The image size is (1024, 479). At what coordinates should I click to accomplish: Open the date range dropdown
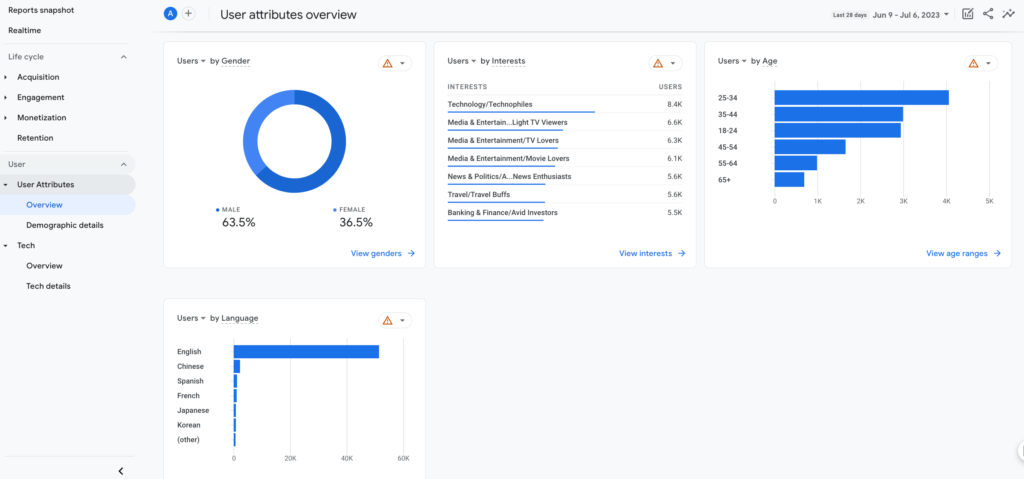[912, 15]
